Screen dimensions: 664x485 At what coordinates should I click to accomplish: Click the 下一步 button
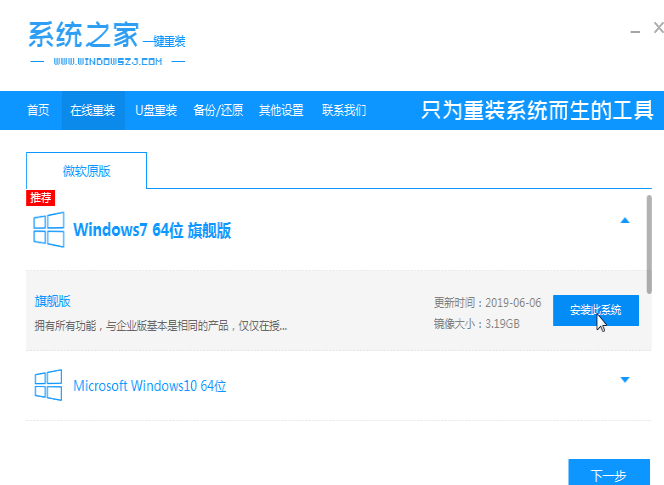(608, 474)
